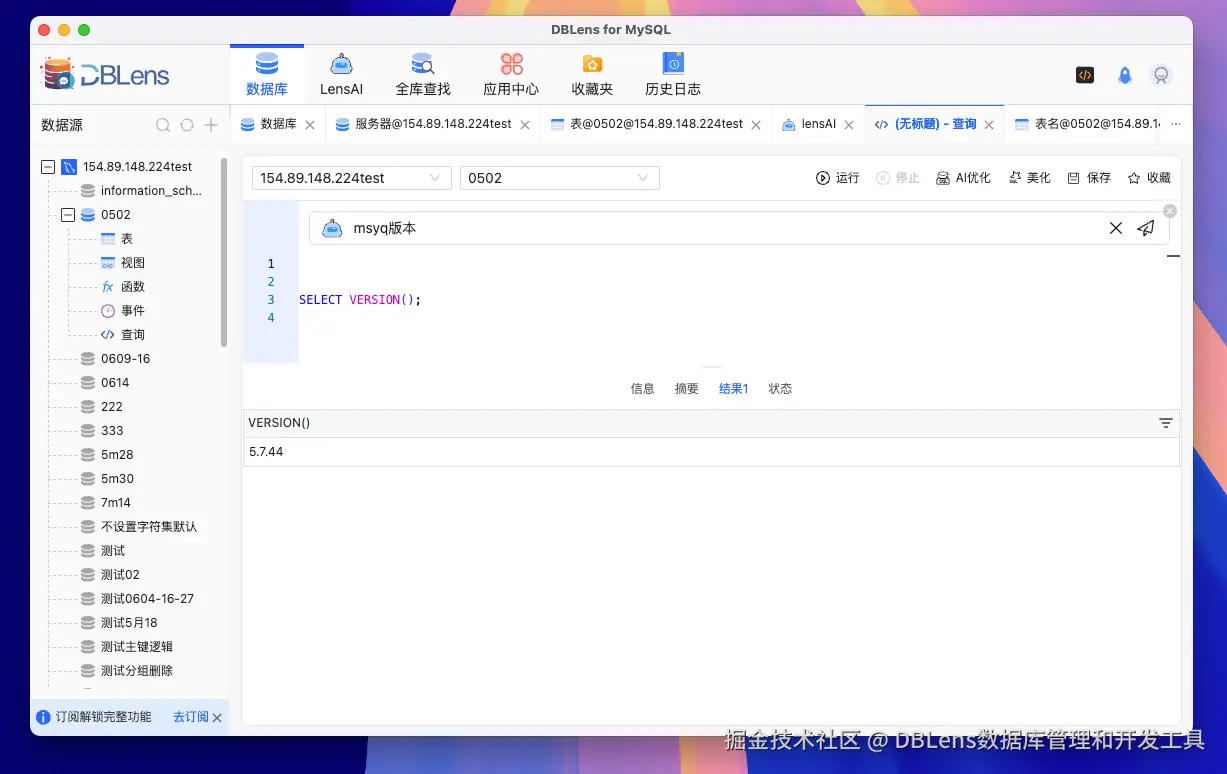The width and height of the screenshot is (1227, 774).
Task: Open the 0502 database dropdown
Action: click(x=560, y=178)
